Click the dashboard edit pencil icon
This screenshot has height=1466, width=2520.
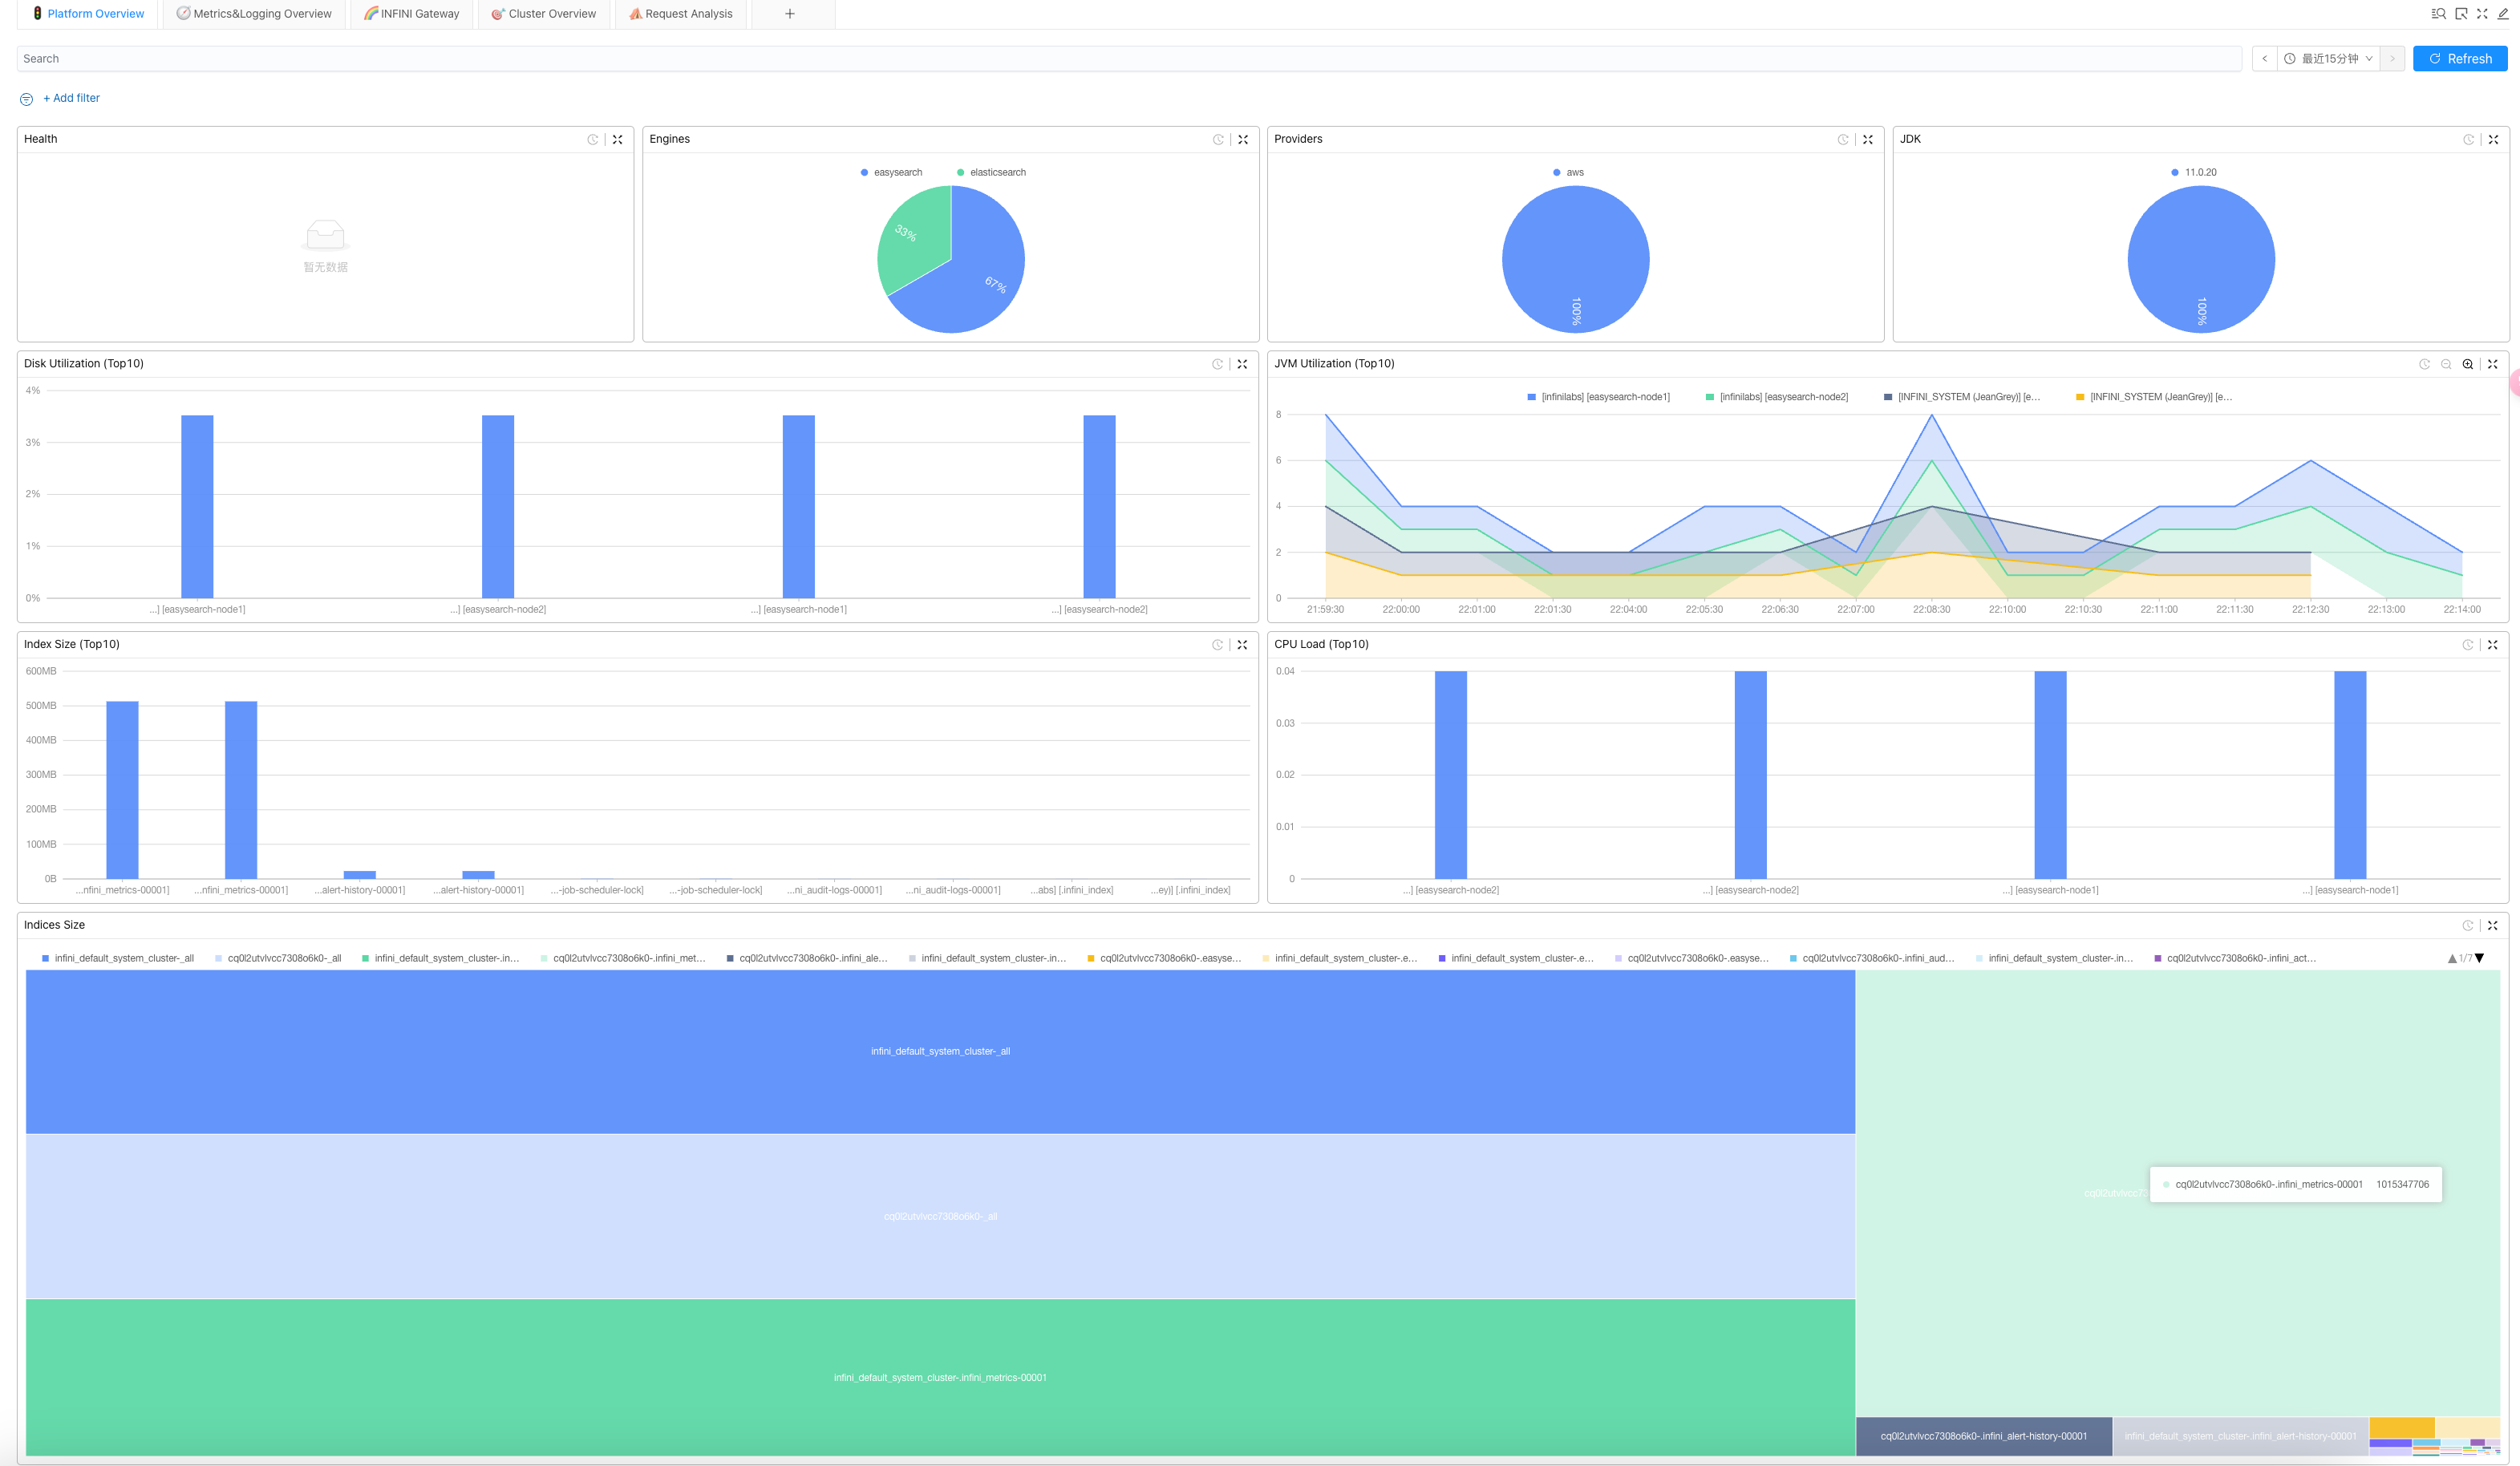(x=2503, y=14)
